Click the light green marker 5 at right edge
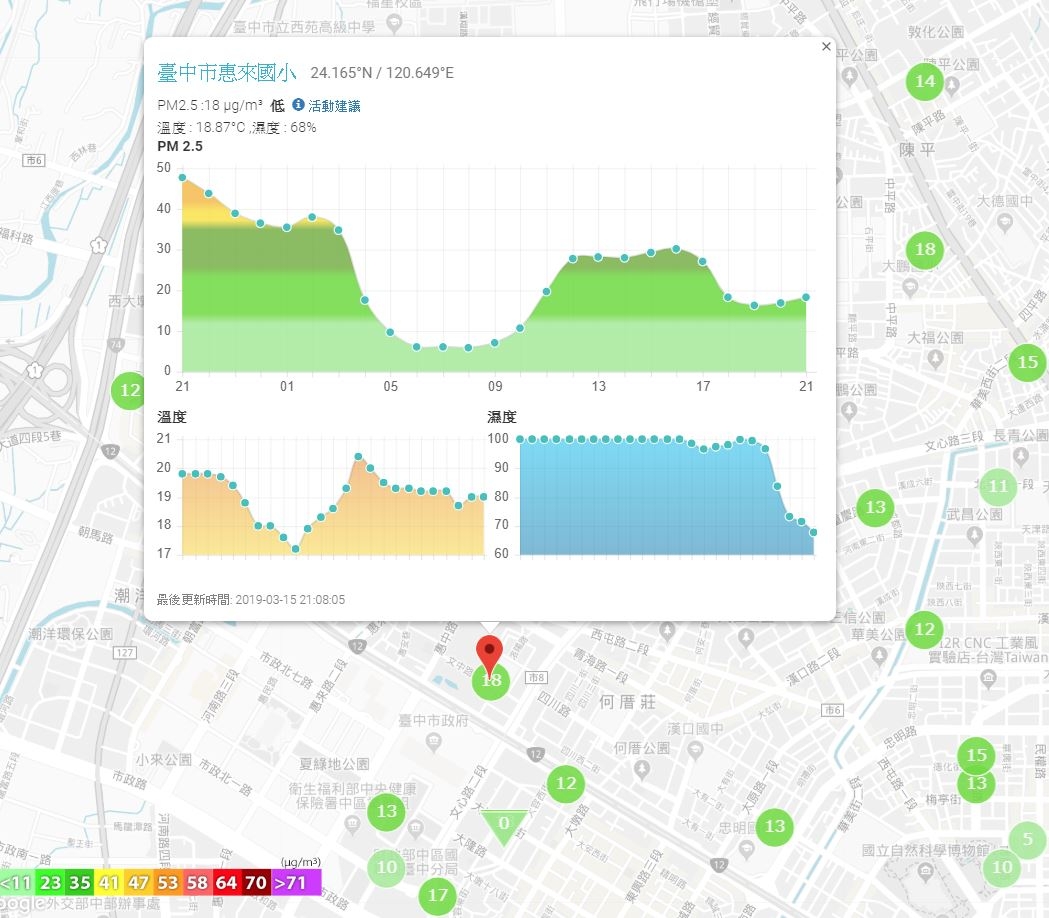Screen dimensions: 1049x918 [x=1028, y=839]
